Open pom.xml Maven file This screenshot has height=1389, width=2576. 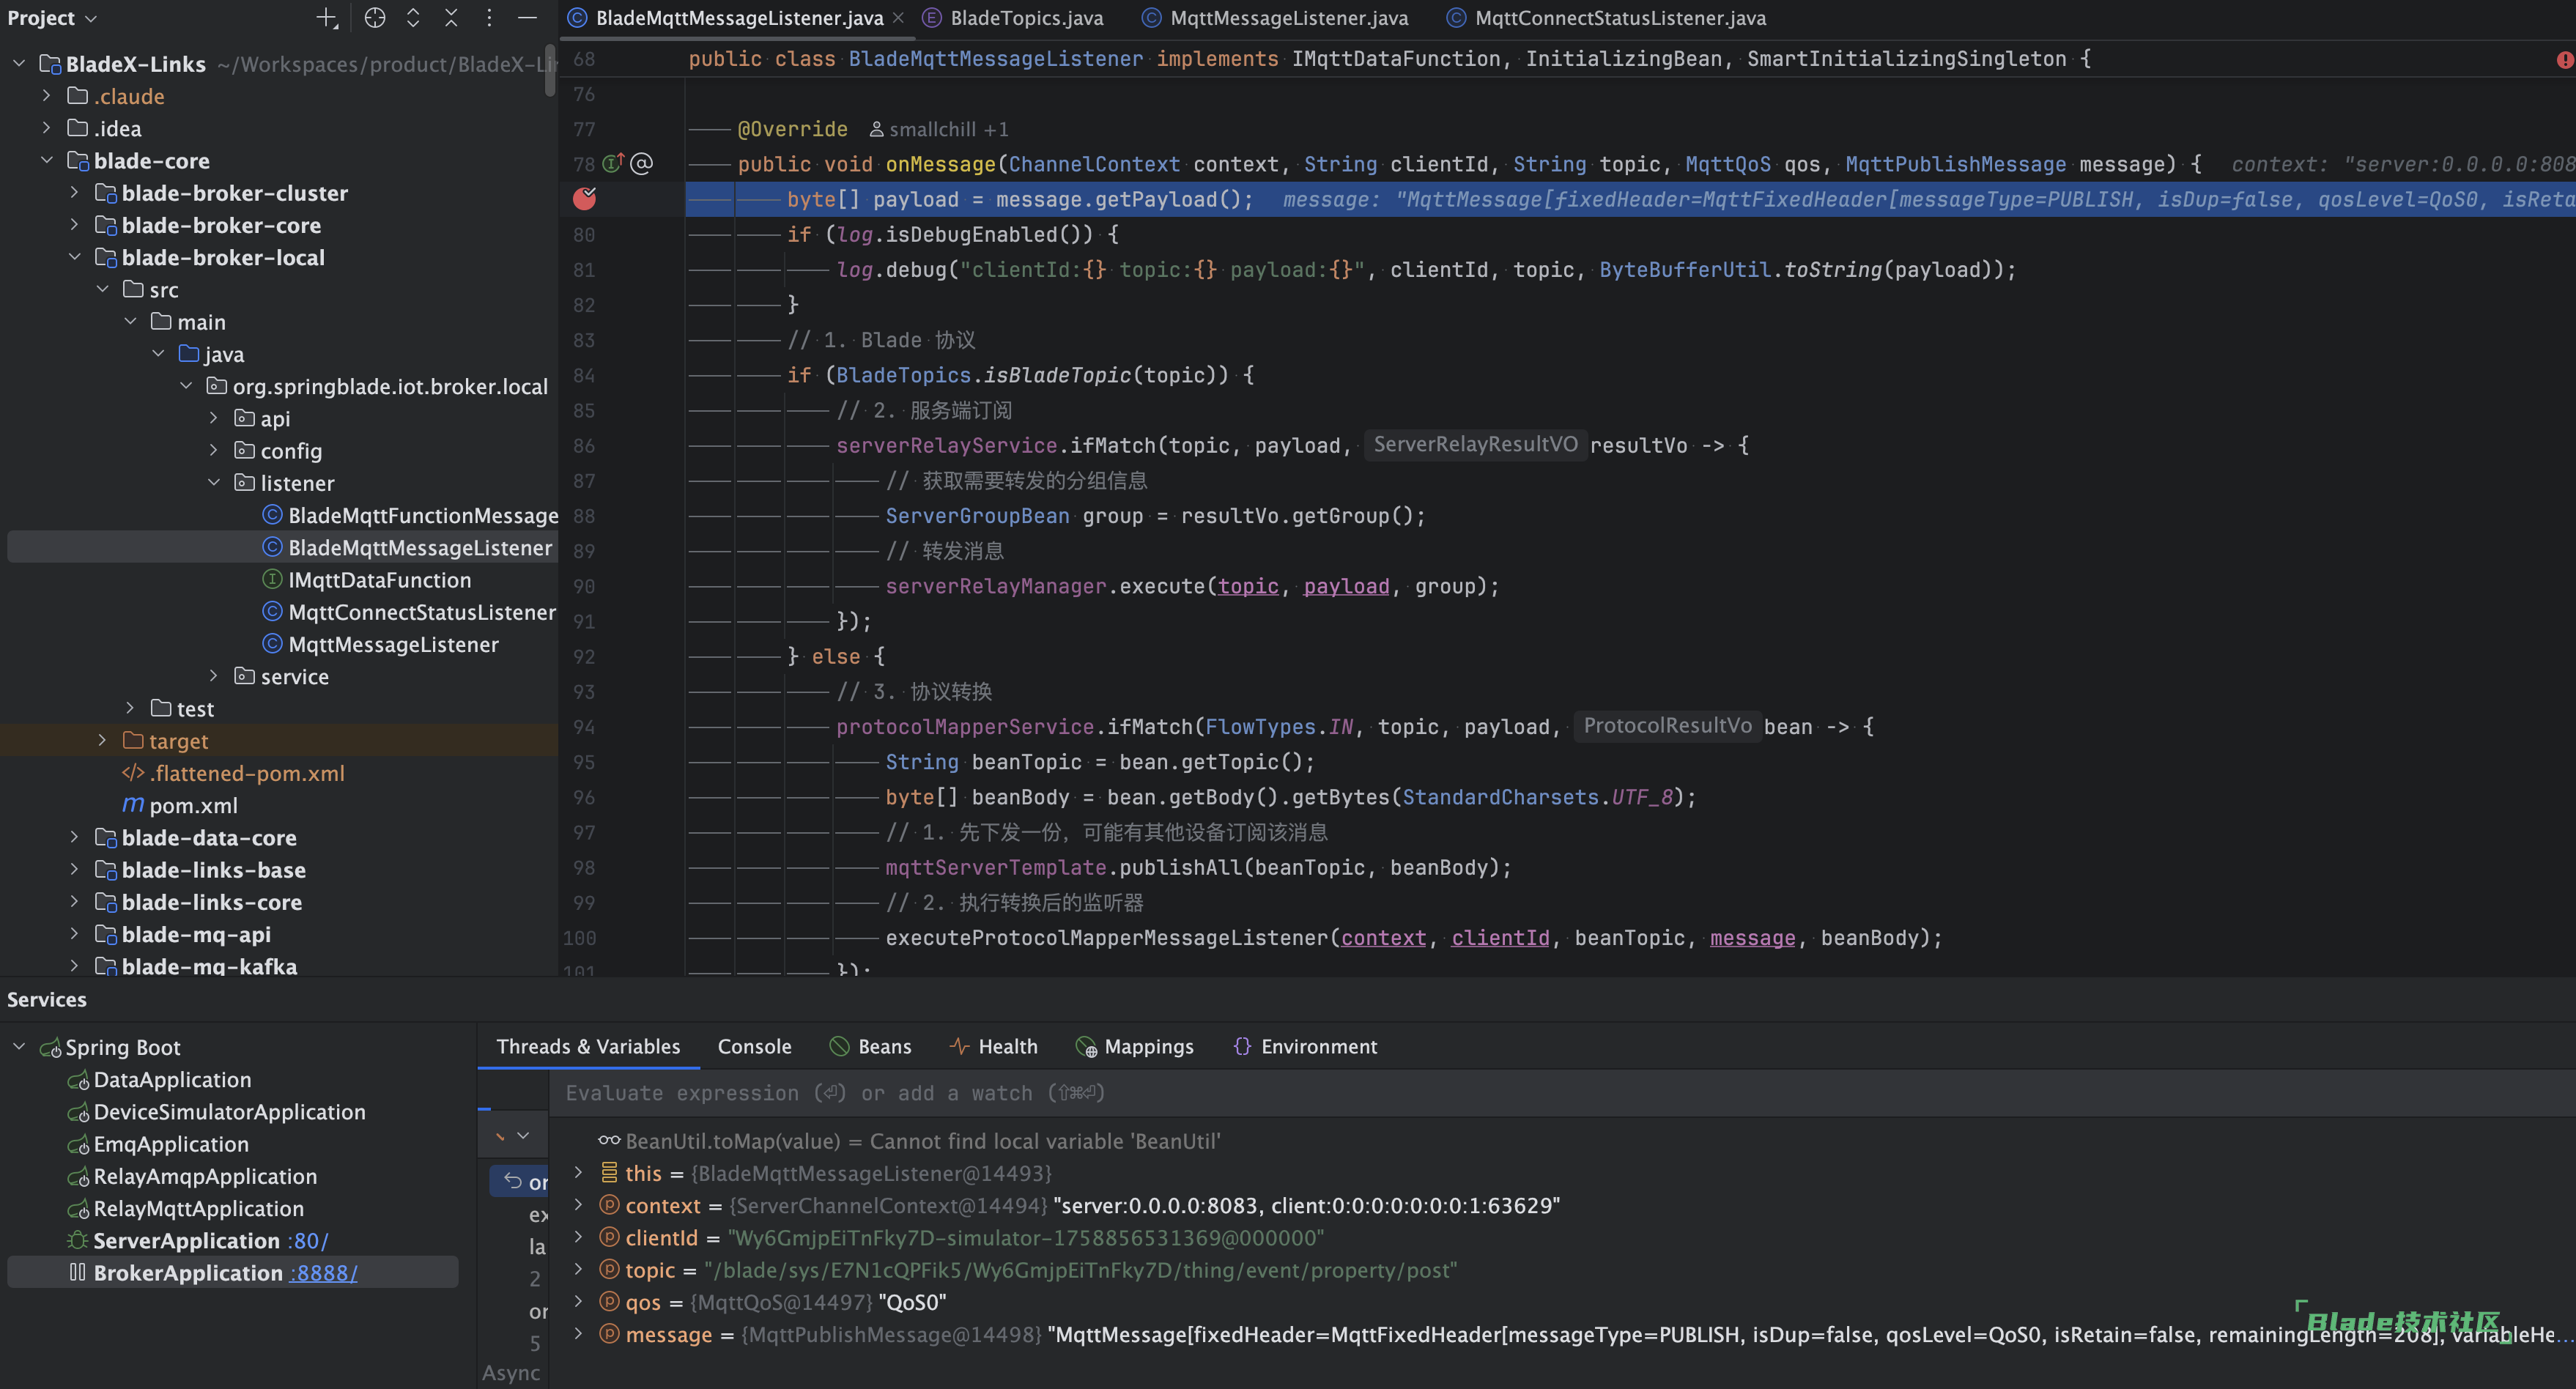180,805
